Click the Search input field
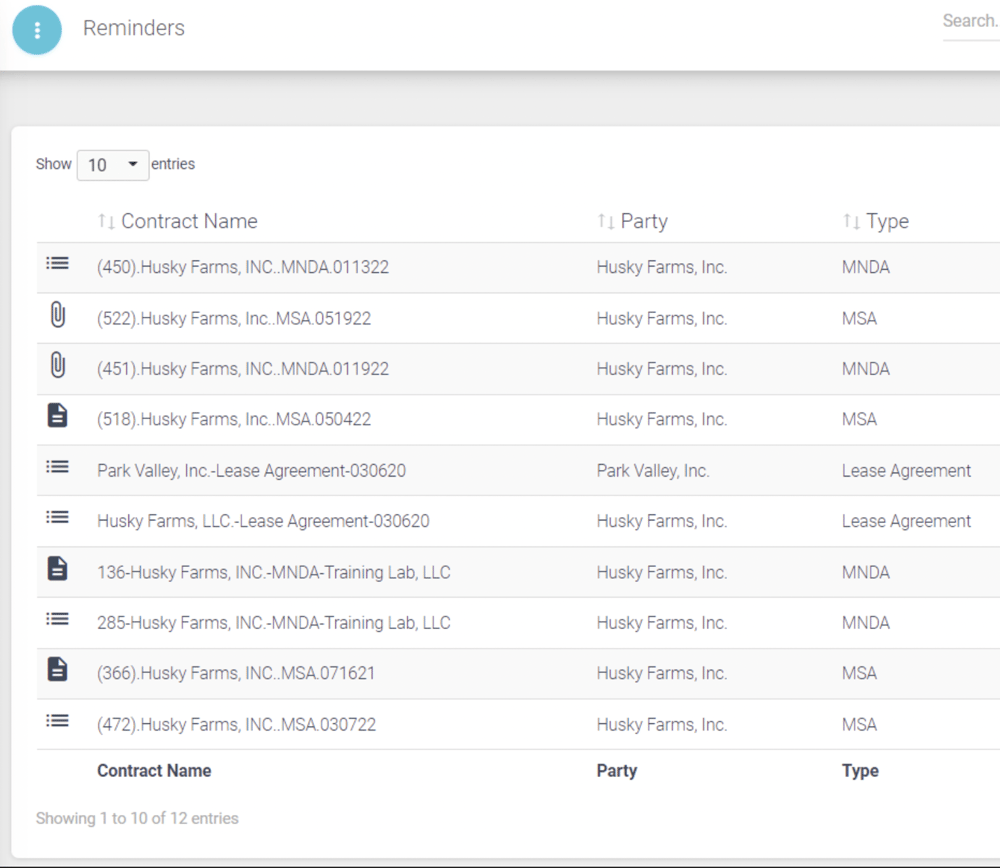The width and height of the screenshot is (1000, 868). tap(971, 22)
